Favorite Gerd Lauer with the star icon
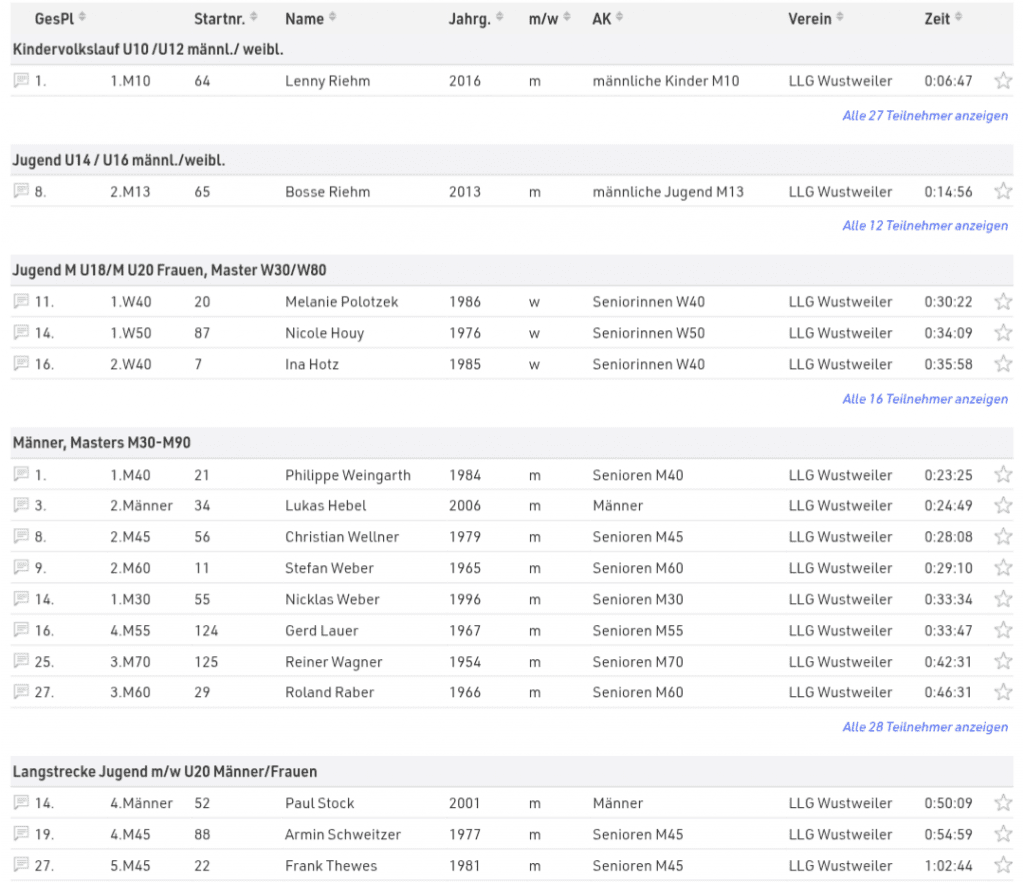1024x882 pixels. click(x=1003, y=631)
